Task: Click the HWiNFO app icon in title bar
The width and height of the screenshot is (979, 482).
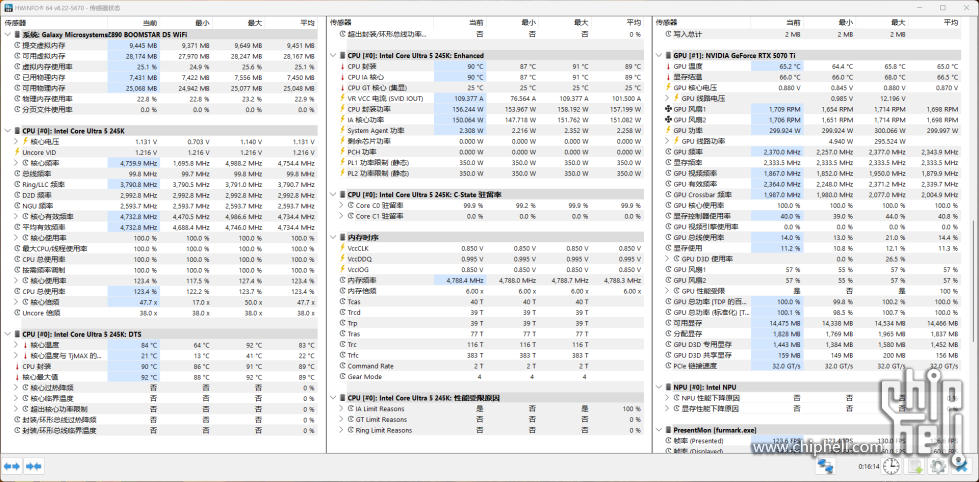Action: pos(9,7)
